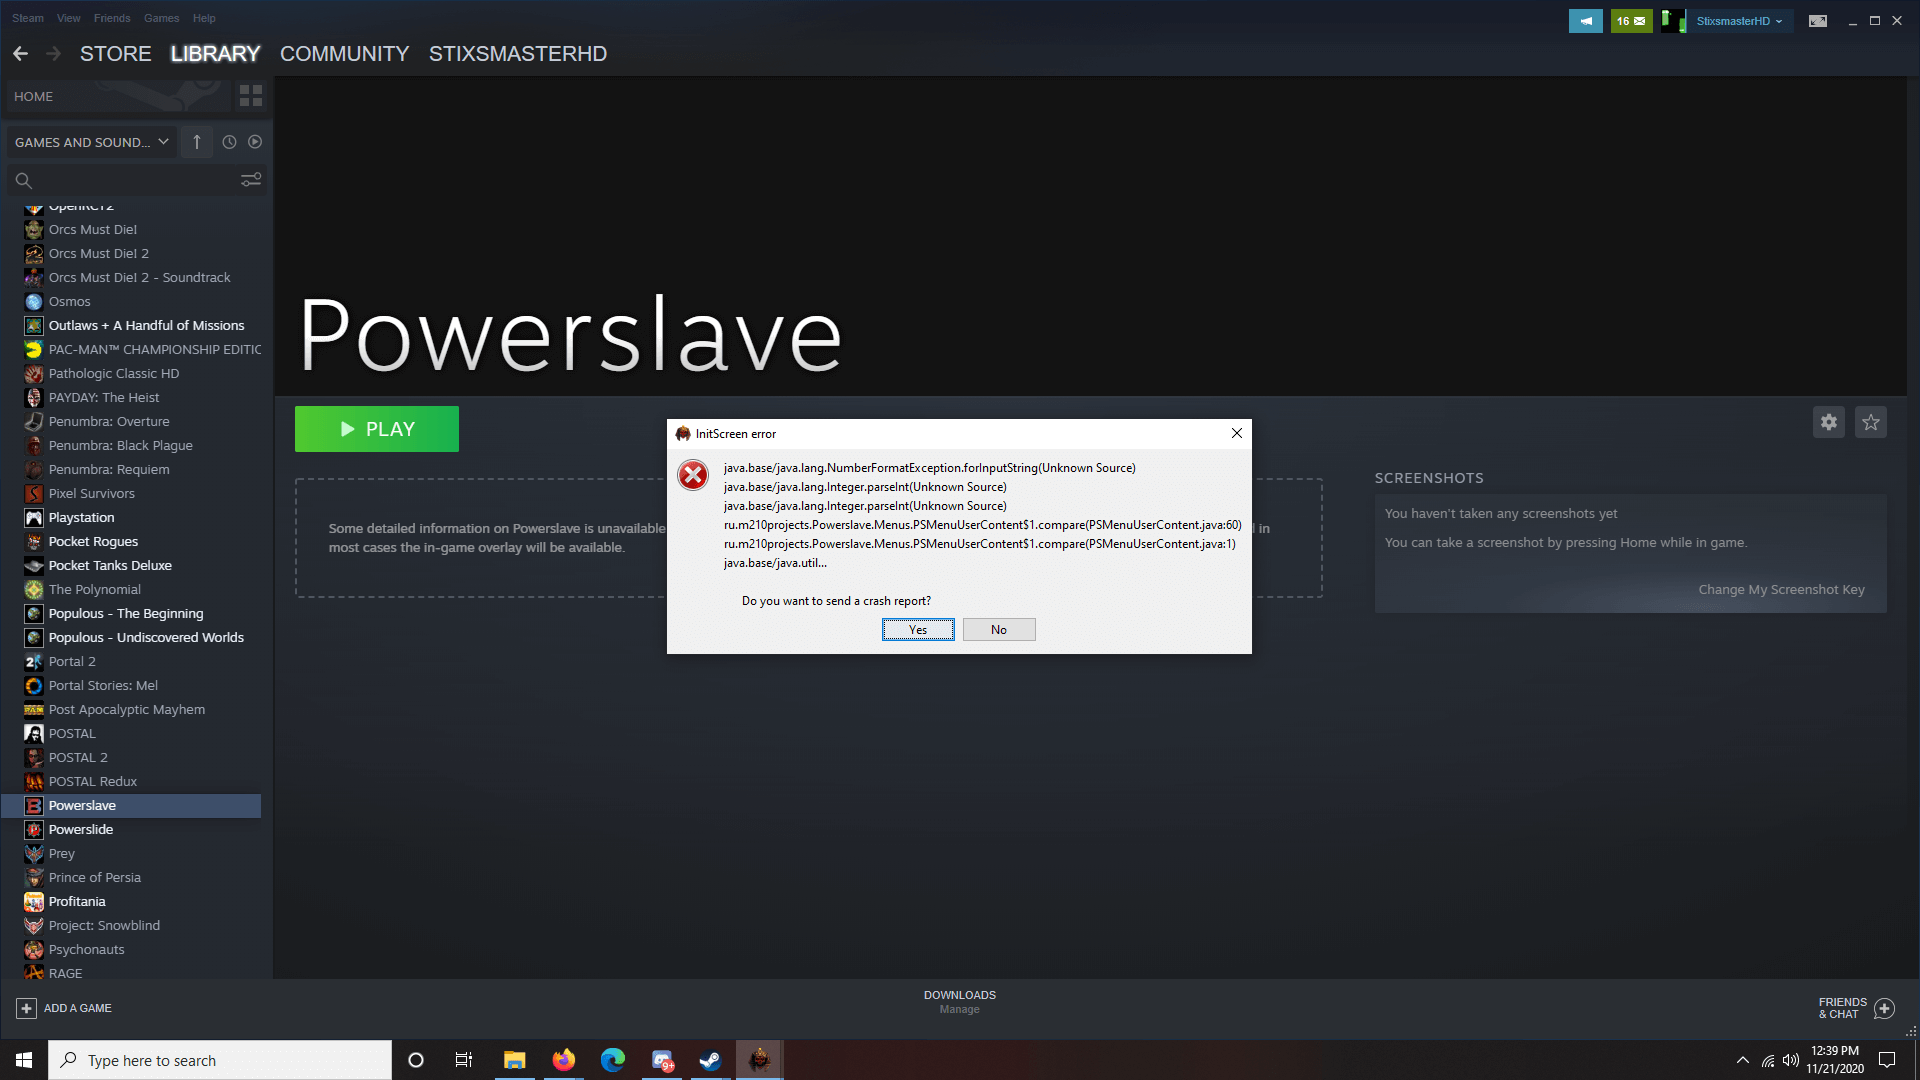1920x1080 pixels.
Task: Enter Big Picture mode icon
Action: pyautogui.click(x=1818, y=21)
